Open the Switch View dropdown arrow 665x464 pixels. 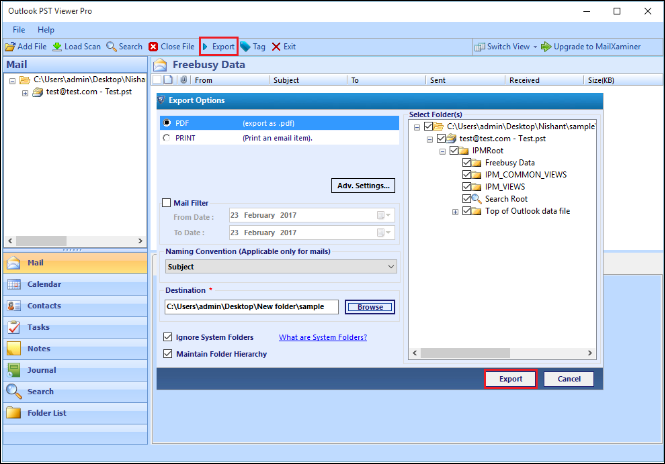pos(535,47)
